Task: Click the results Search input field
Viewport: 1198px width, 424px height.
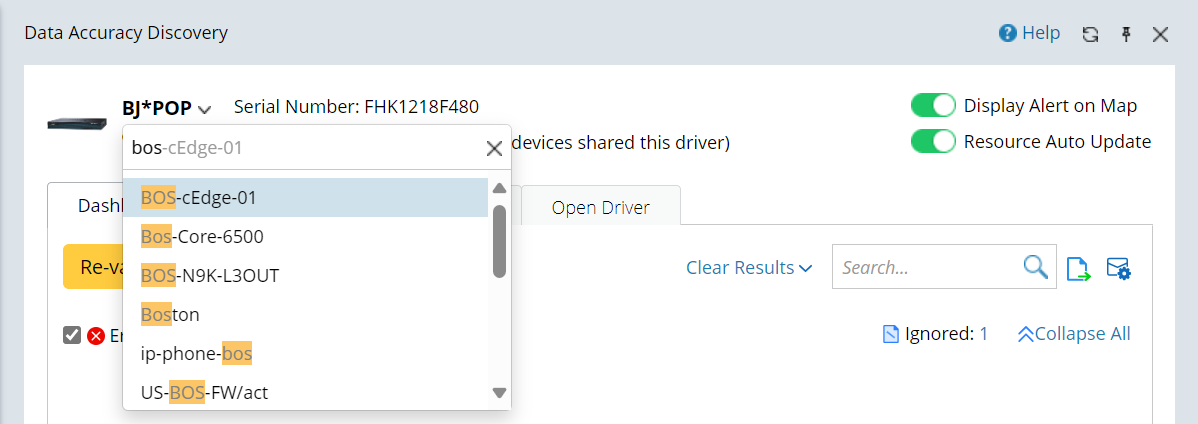Action: point(925,268)
